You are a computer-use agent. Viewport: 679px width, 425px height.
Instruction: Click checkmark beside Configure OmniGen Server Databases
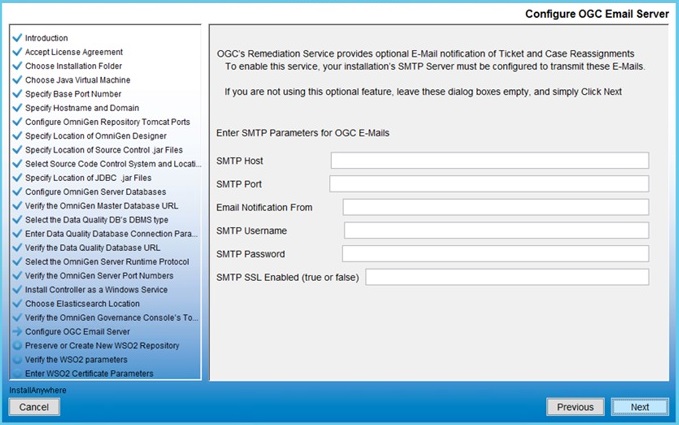point(17,191)
